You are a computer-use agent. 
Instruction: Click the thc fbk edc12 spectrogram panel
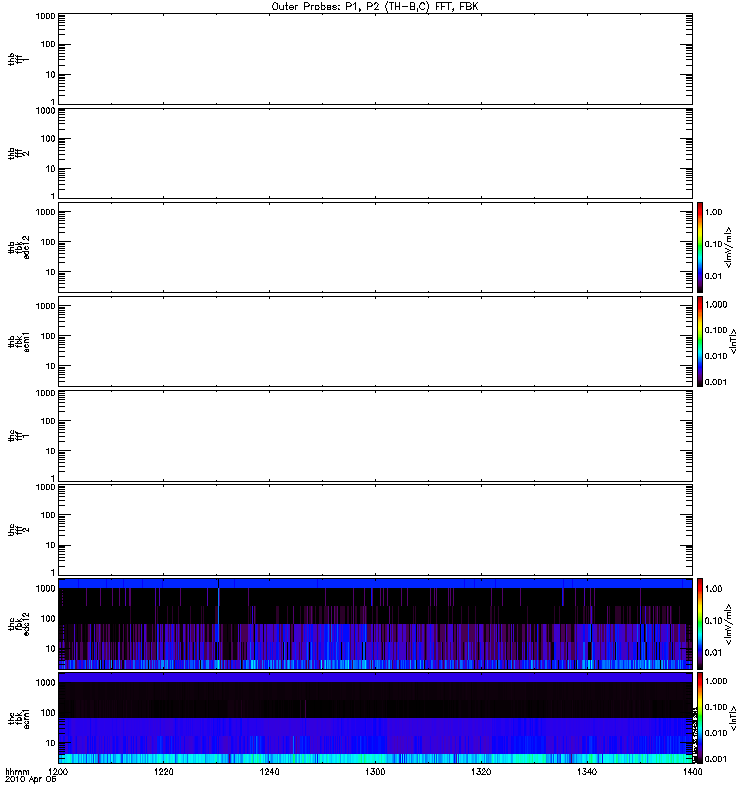point(375,623)
